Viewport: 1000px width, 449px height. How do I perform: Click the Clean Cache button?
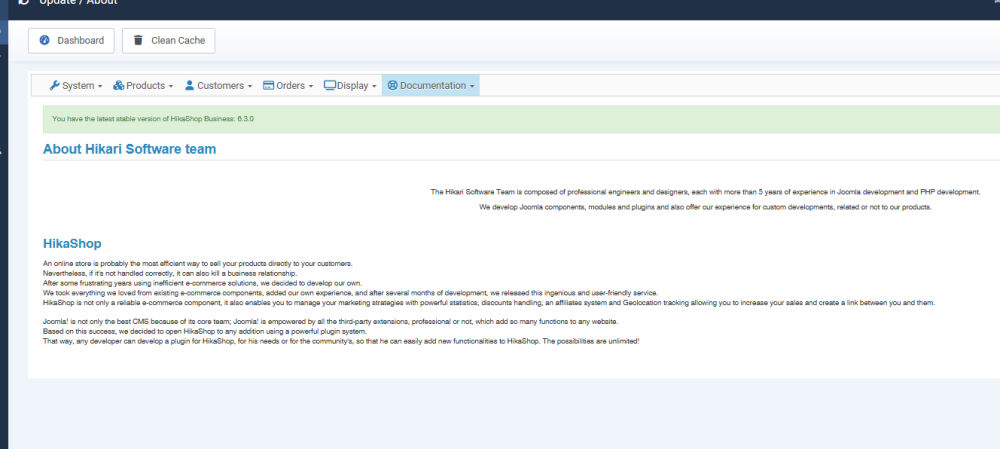pyautogui.click(x=168, y=41)
